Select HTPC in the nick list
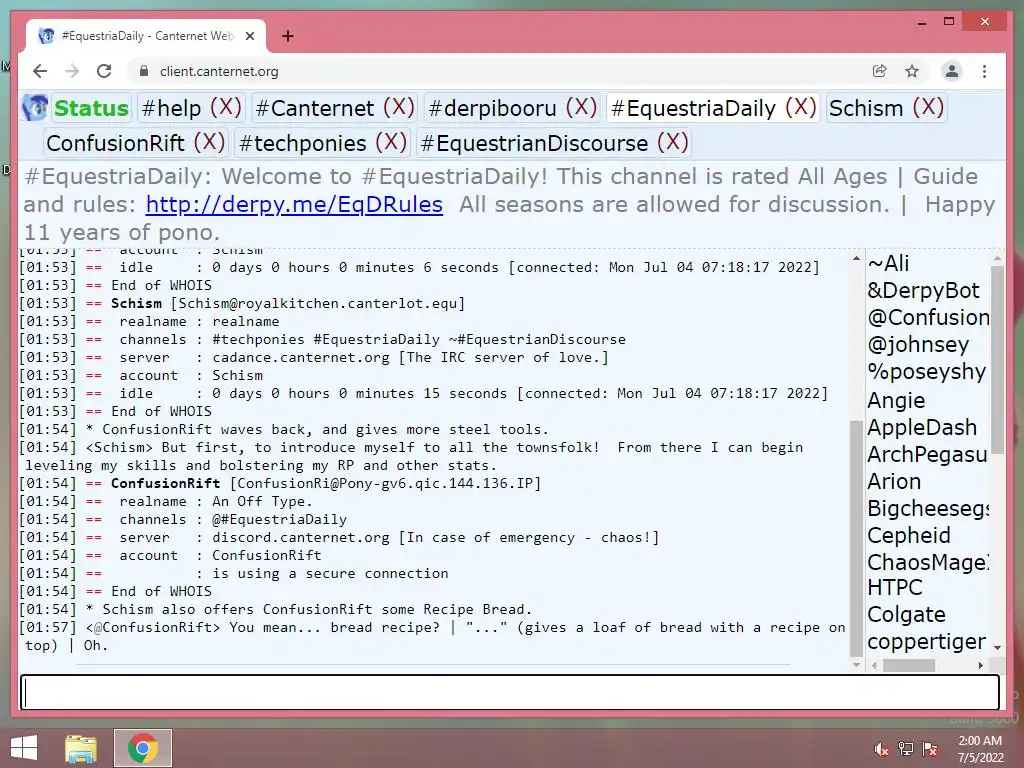The image size is (1024, 768). [895, 587]
